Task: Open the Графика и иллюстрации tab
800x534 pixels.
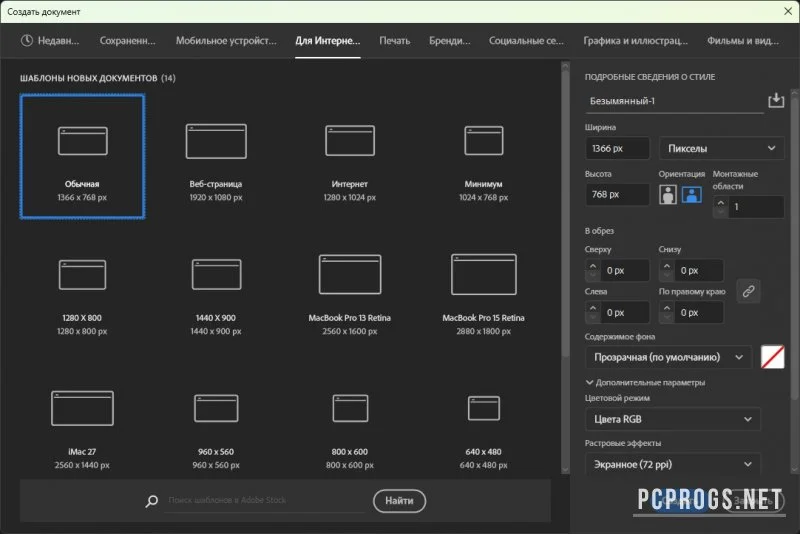Action: (635, 40)
